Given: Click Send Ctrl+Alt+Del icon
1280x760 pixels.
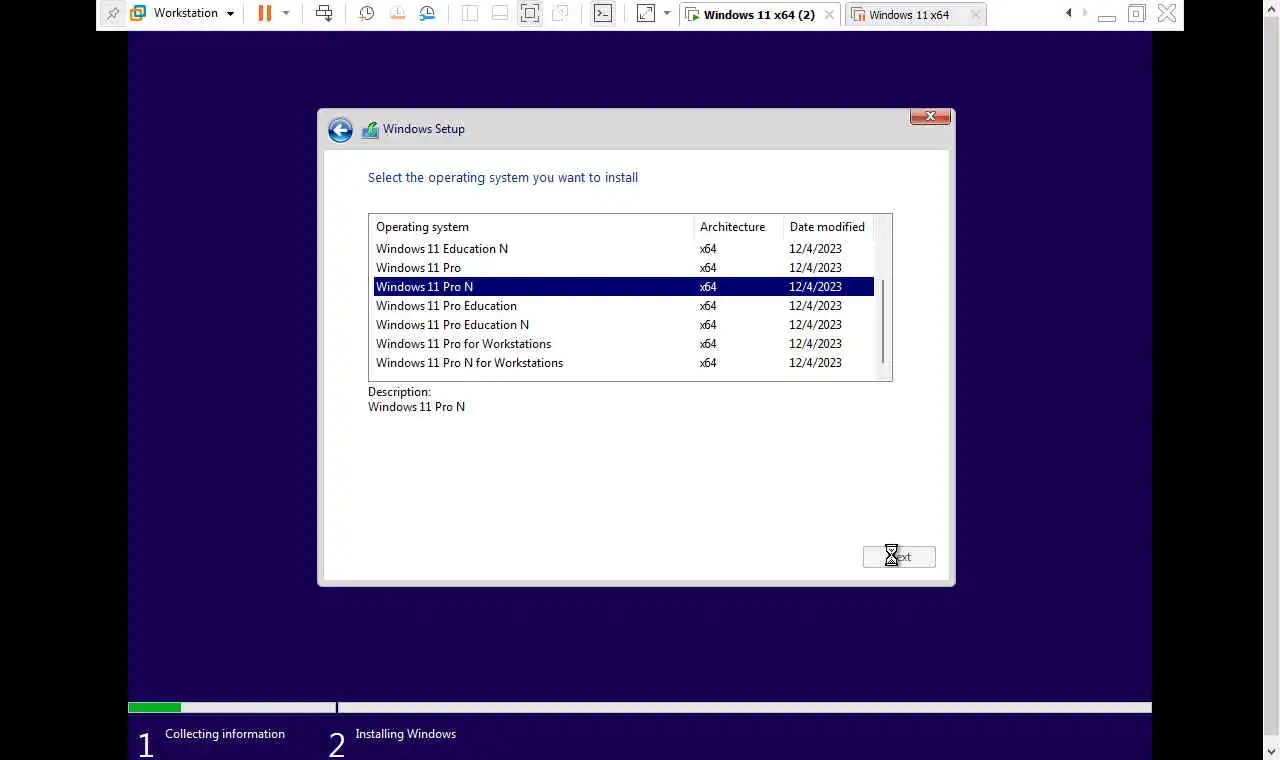Looking at the screenshot, I should (x=324, y=14).
